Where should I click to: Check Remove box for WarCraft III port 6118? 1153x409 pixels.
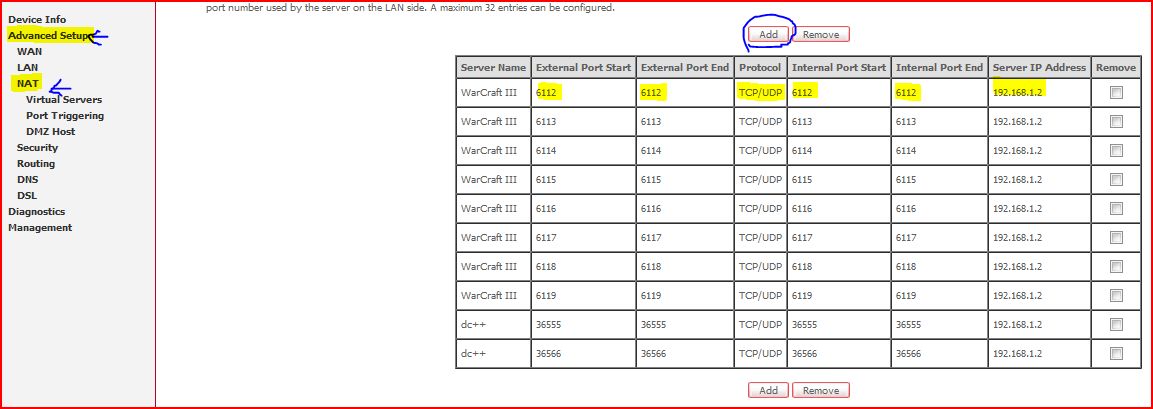1116,266
